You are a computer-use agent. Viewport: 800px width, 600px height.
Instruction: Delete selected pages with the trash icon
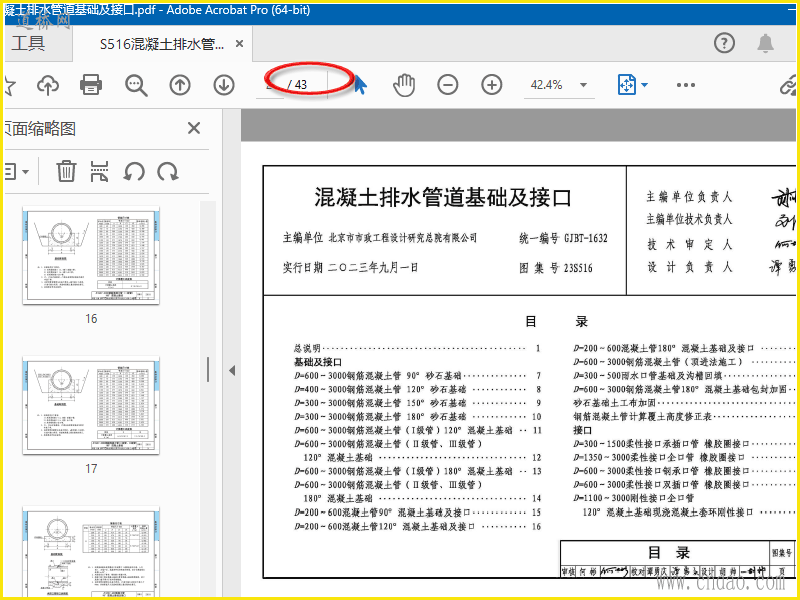pyautogui.click(x=66, y=171)
